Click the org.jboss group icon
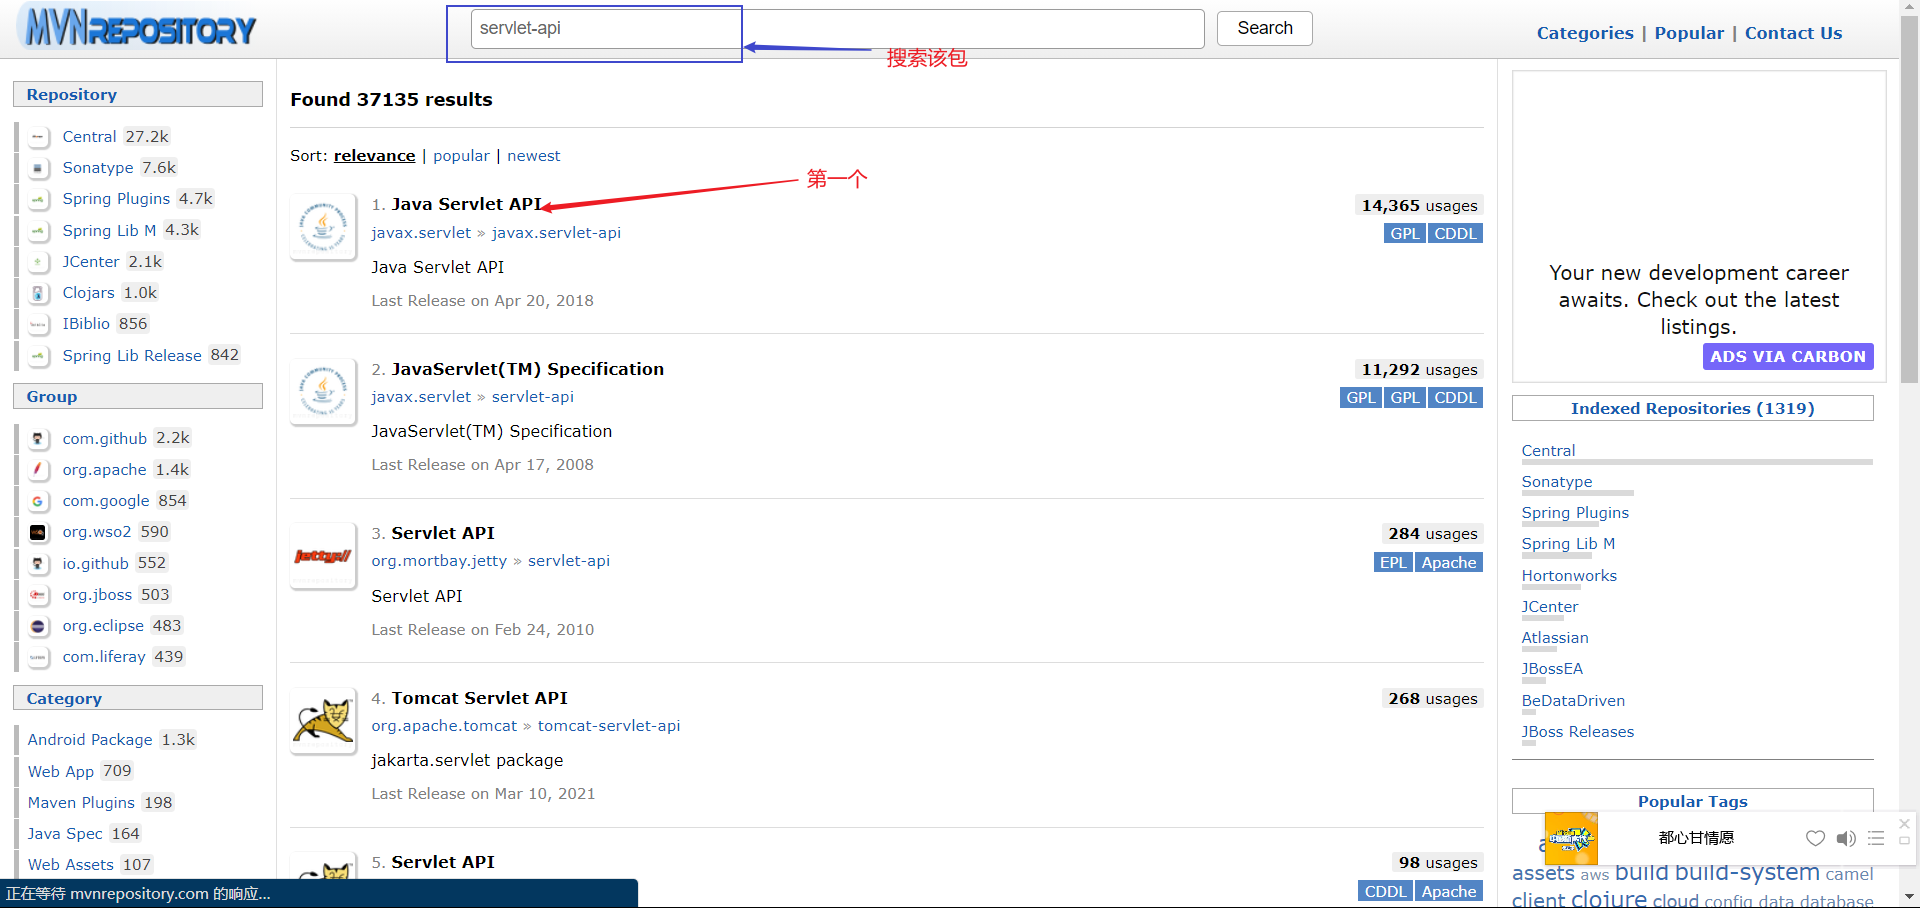Screen dimensions: 1920x908 point(39,595)
